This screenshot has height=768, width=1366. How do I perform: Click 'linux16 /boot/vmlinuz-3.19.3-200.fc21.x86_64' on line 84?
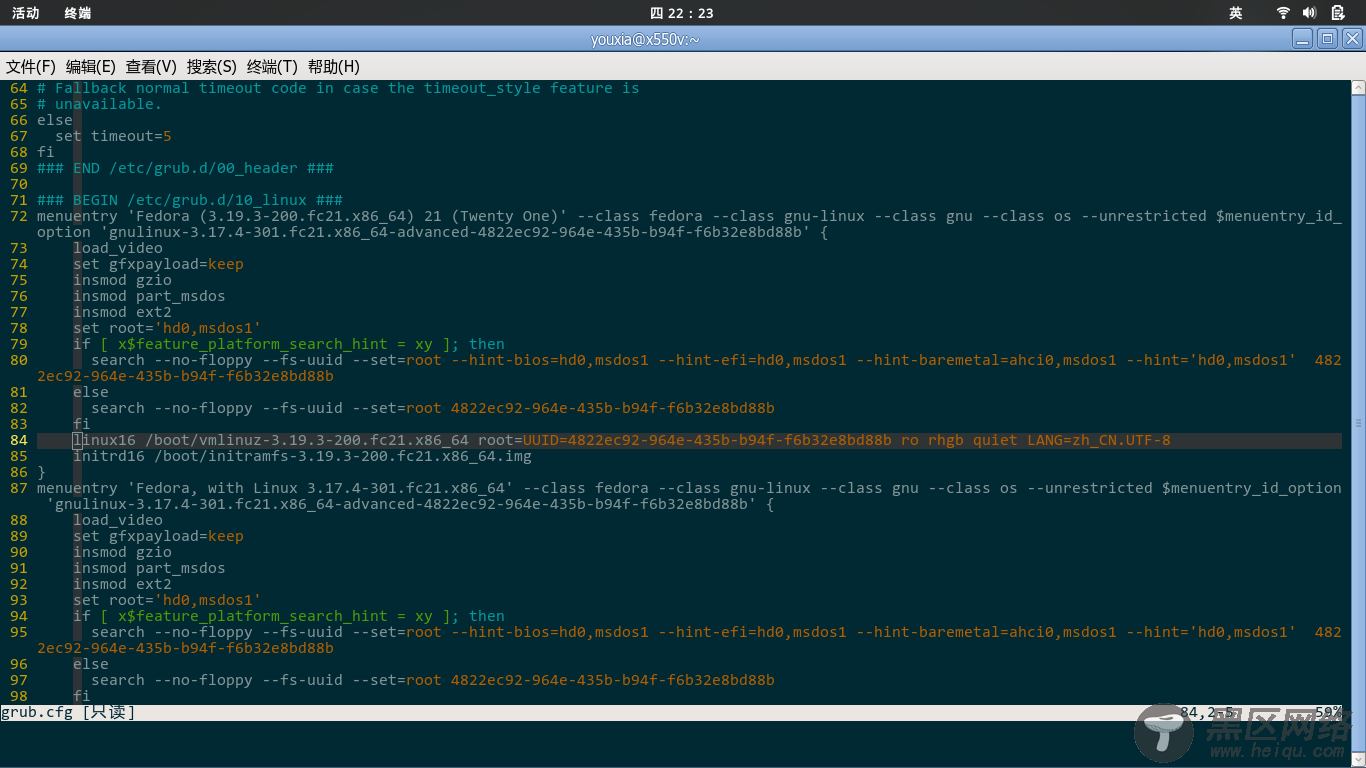coord(271,440)
